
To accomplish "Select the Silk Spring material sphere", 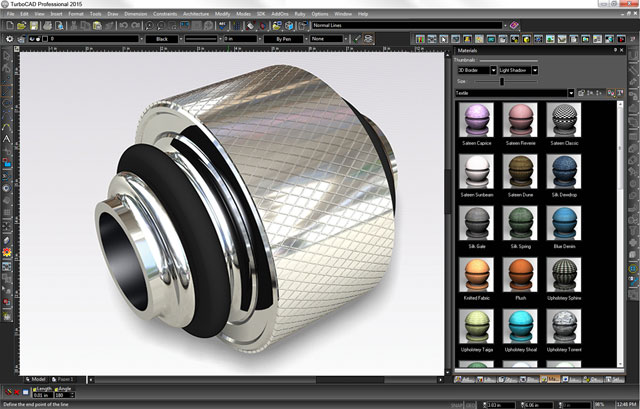I will 519,223.
